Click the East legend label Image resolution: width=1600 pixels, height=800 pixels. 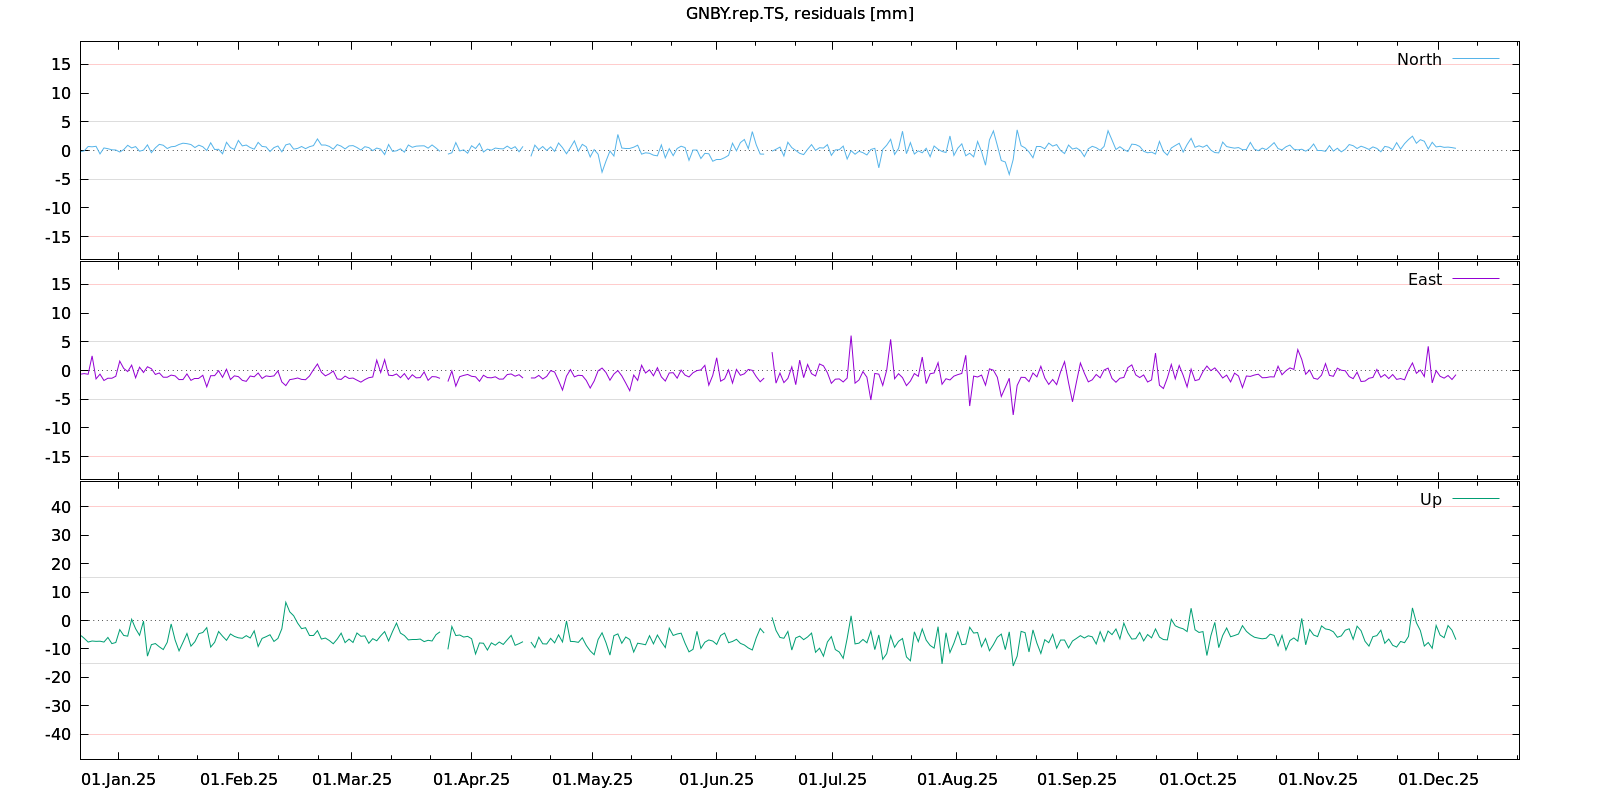point(1424,280)
